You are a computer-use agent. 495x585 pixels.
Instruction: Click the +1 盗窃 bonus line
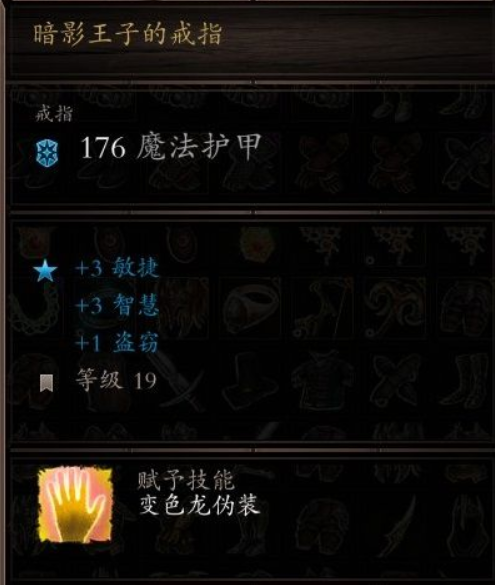(117, 342)
